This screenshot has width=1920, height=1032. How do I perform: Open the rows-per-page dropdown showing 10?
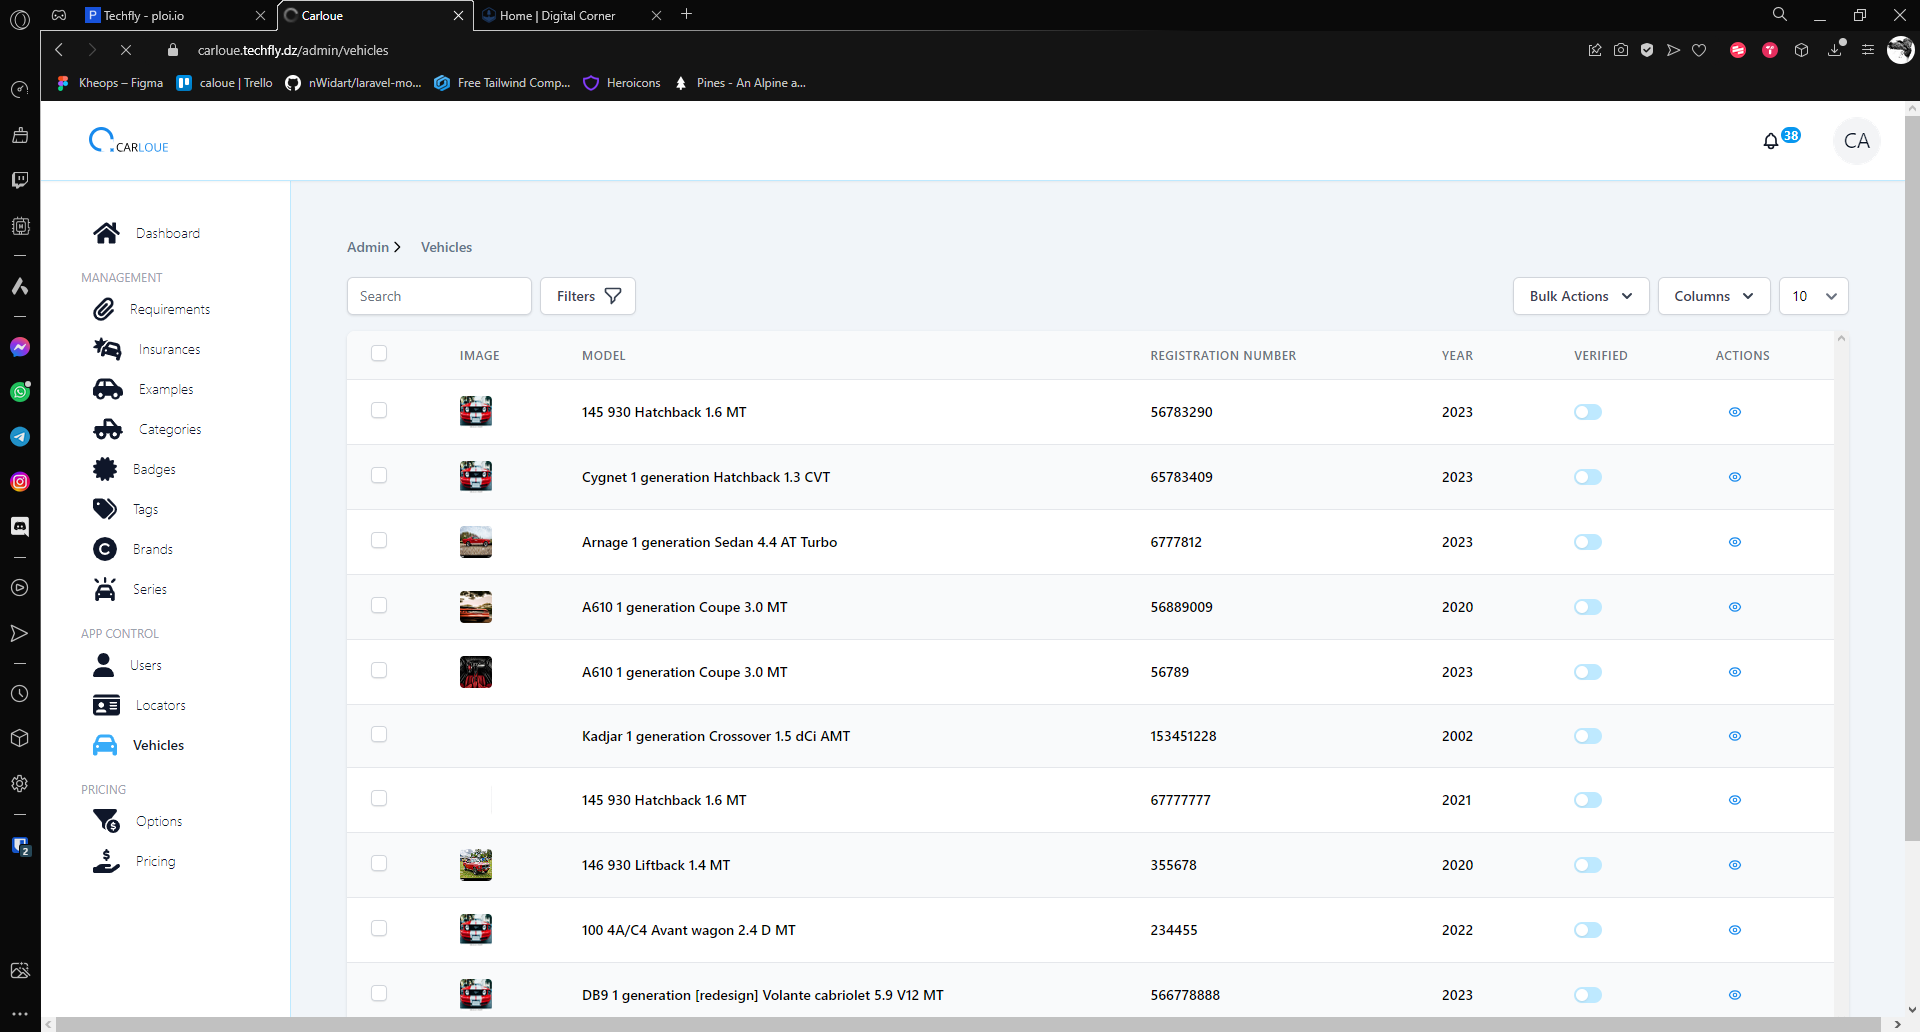point(1813,296)
